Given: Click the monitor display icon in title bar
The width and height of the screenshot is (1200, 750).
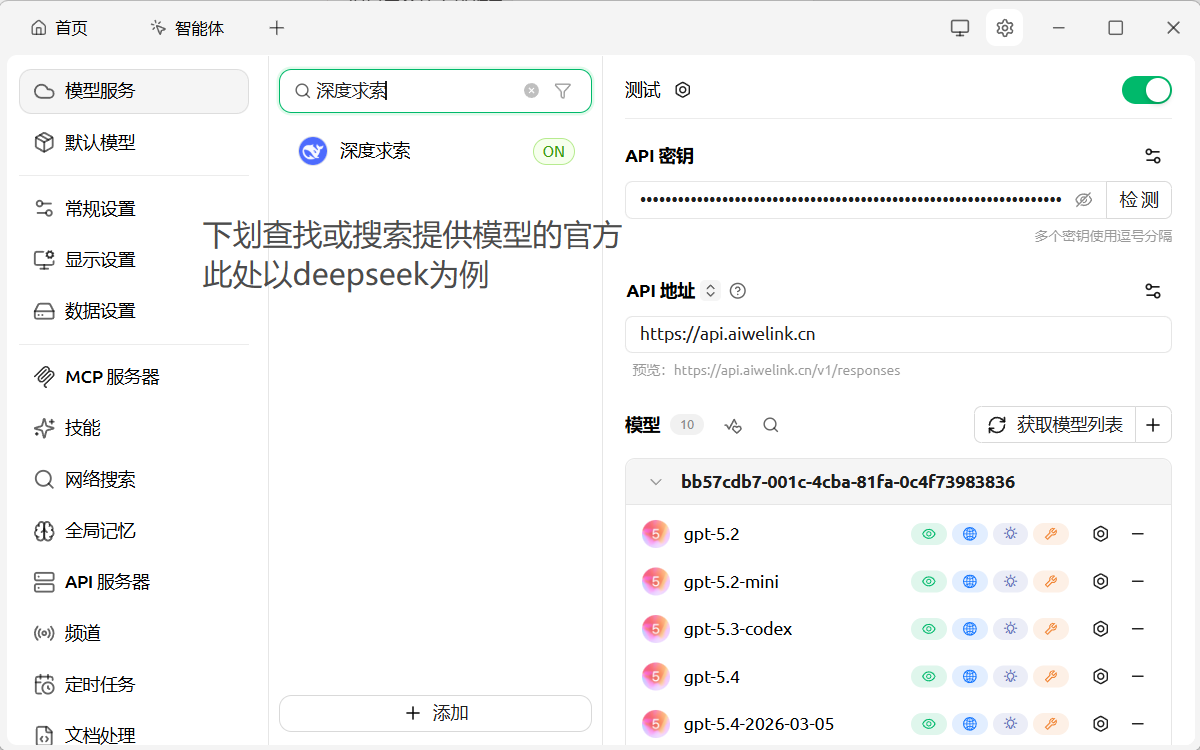Looking at the screenshot, I should click(x=960, y=28).
